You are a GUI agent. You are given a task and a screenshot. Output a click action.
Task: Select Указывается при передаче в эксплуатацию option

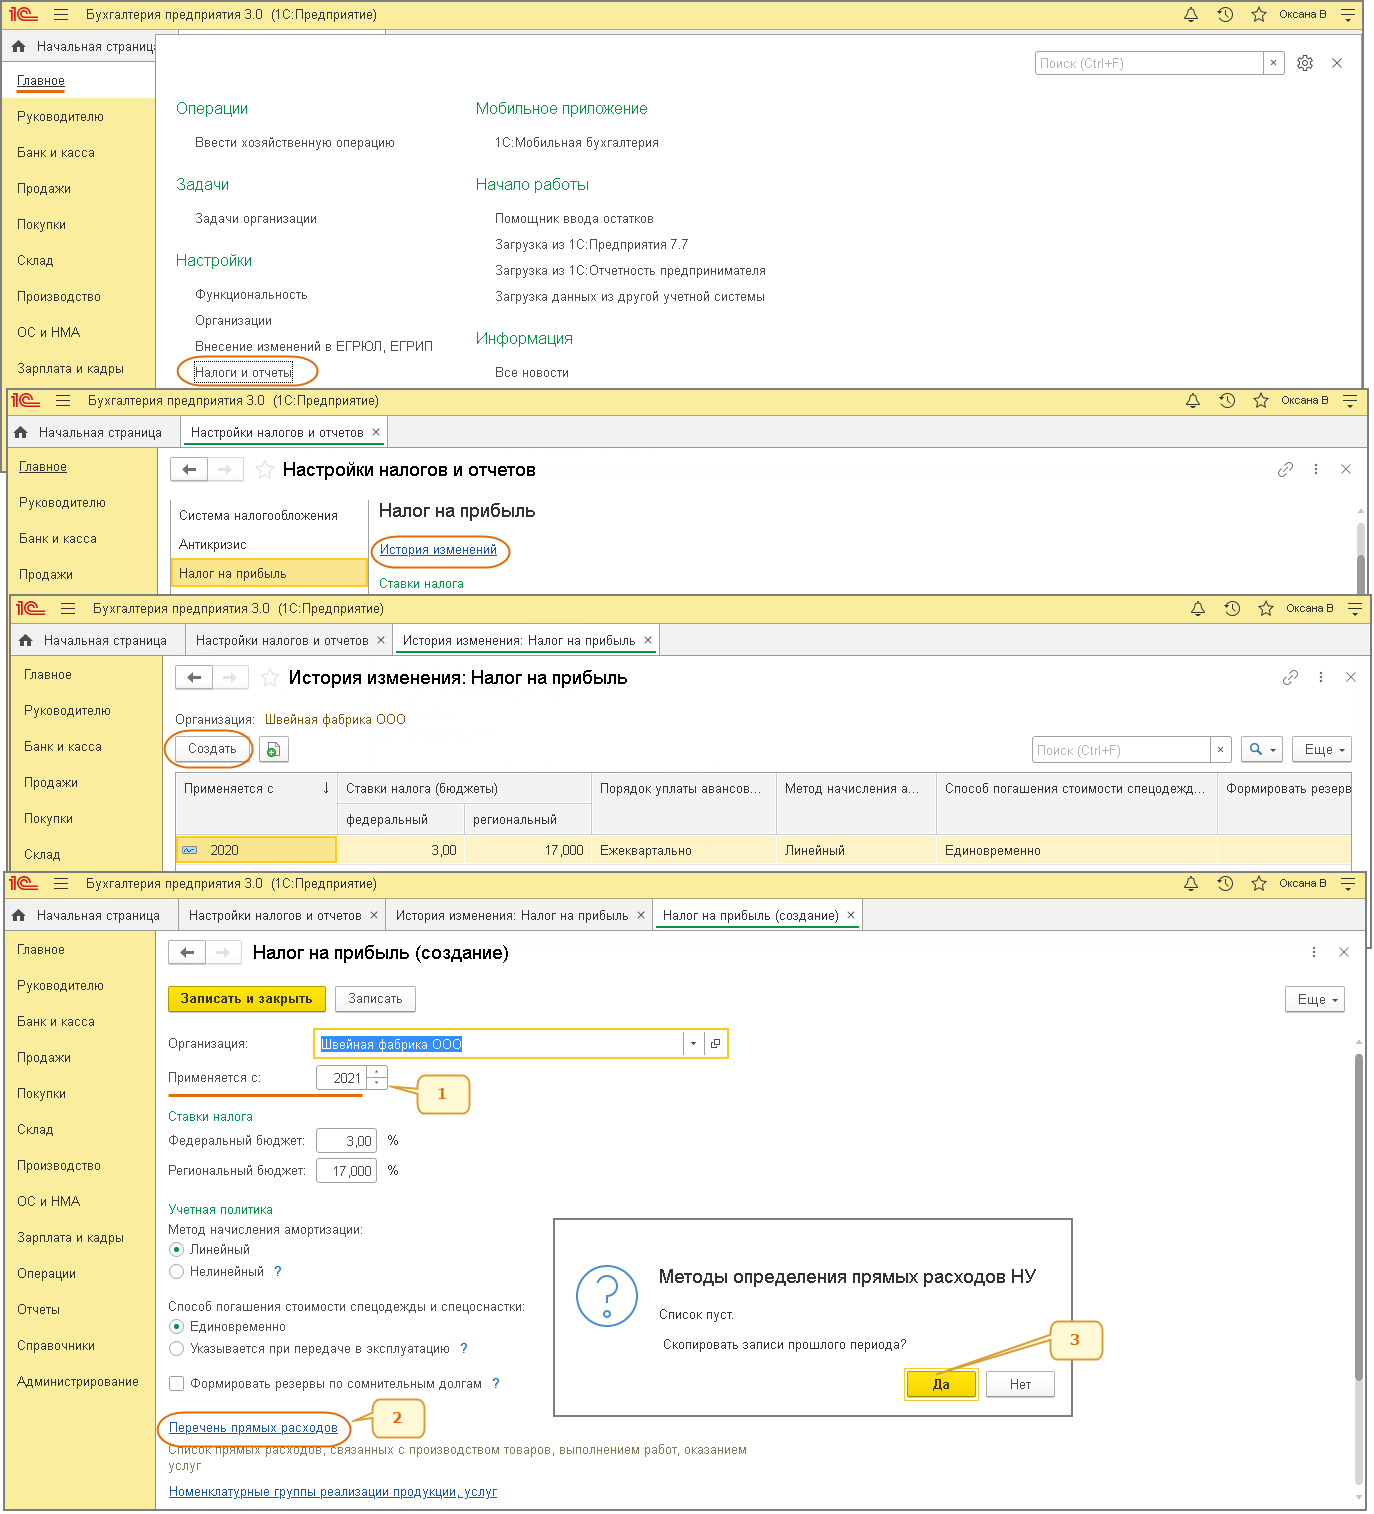(177, 1348)
